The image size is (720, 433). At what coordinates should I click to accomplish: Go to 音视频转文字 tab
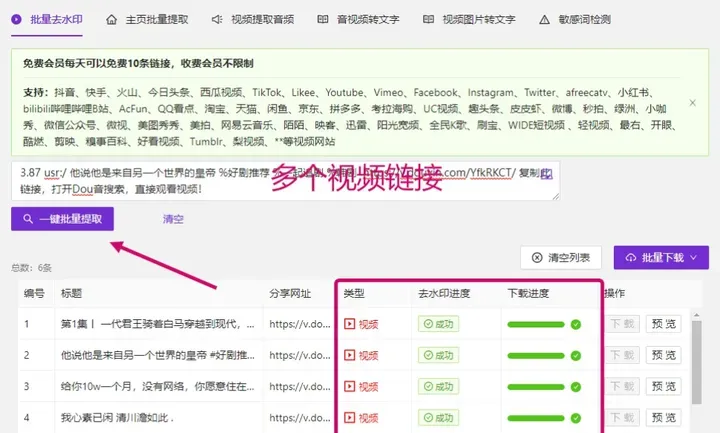tap(359, 20)
